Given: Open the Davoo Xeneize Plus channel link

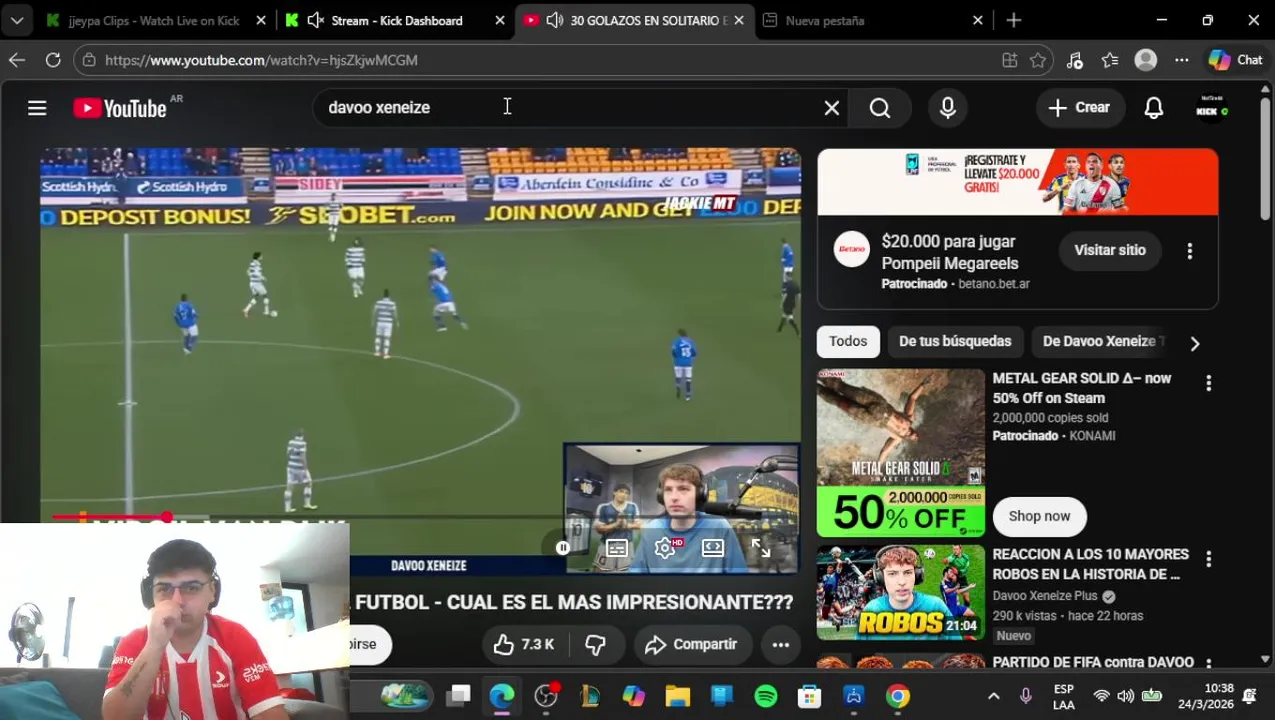Looking at the screenshot, I should pos(1046,596).
